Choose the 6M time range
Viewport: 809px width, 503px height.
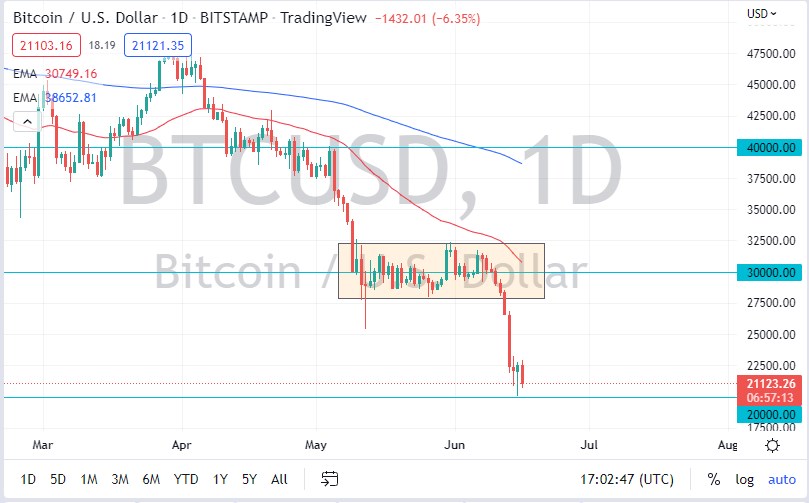pyautogui.click(x=151, y=479)
